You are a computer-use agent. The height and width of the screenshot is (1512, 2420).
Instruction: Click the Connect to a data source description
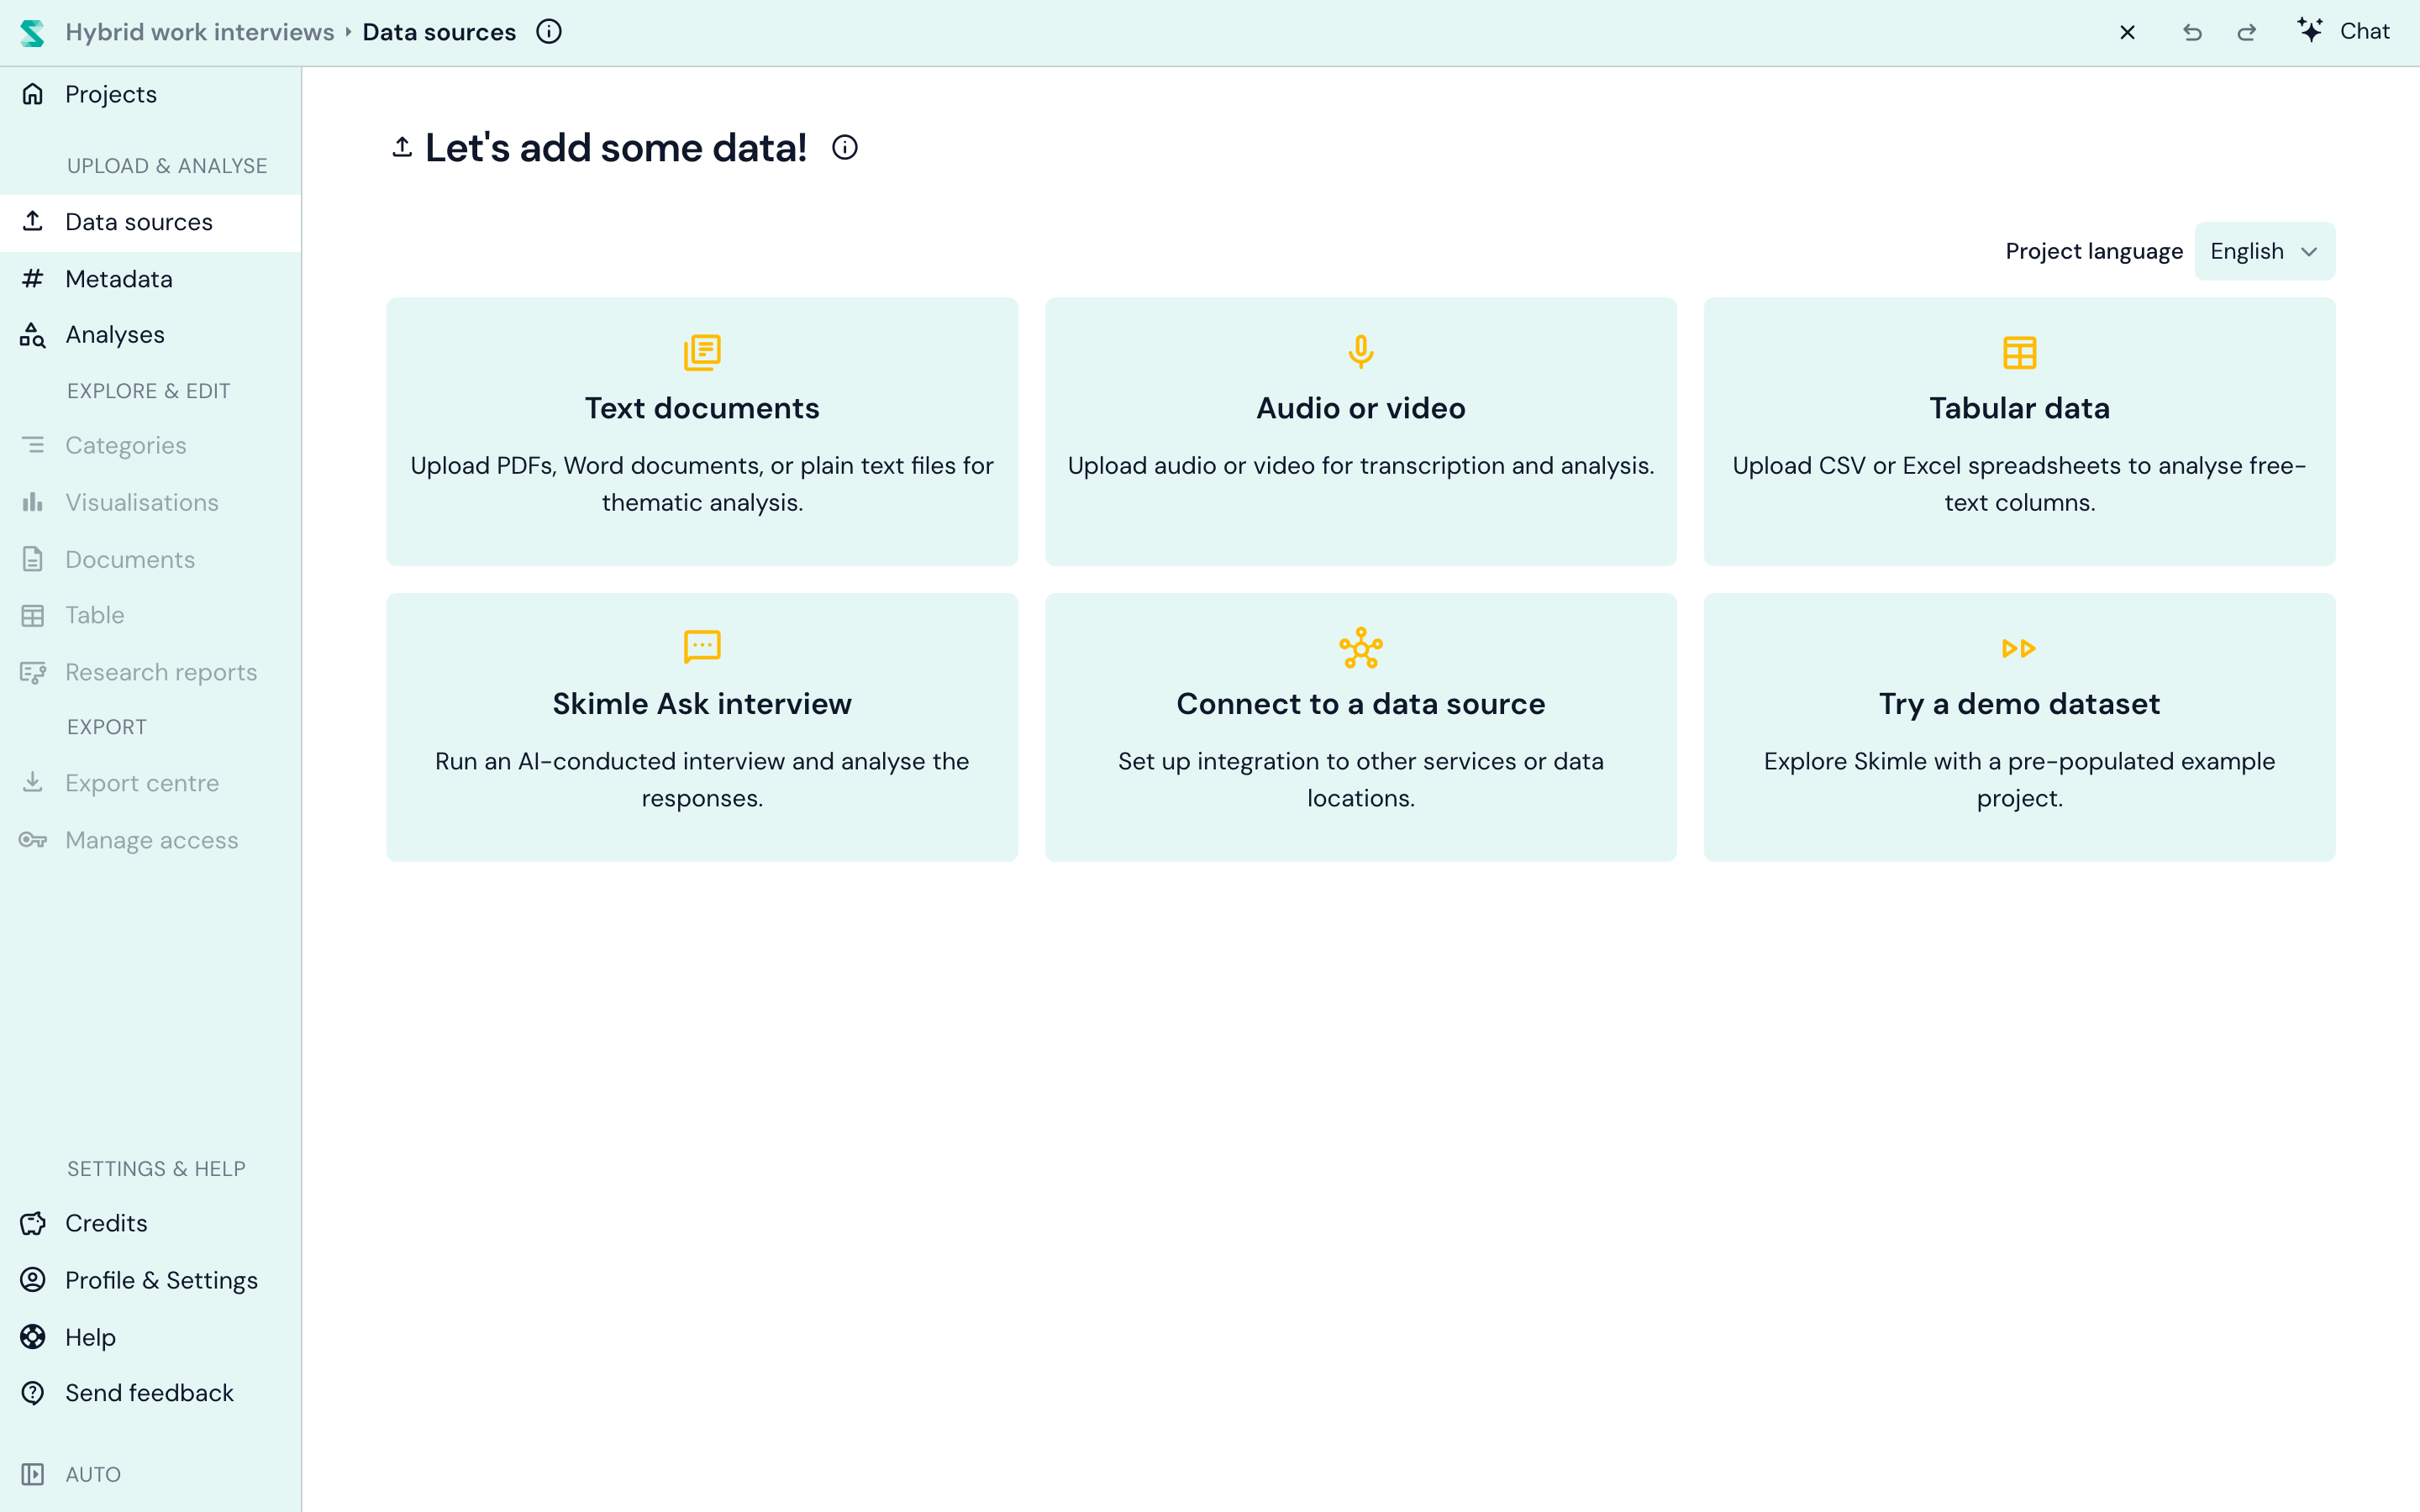(1361, 780)
